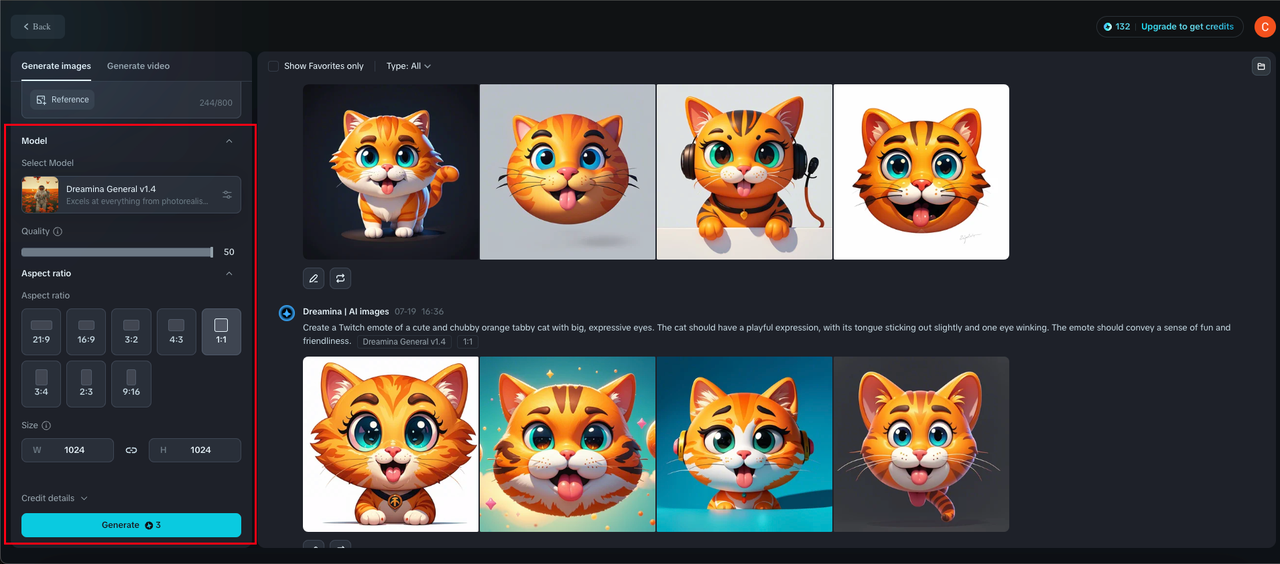
Task: Add a Reference image
Action: click(x=62, y=100)
